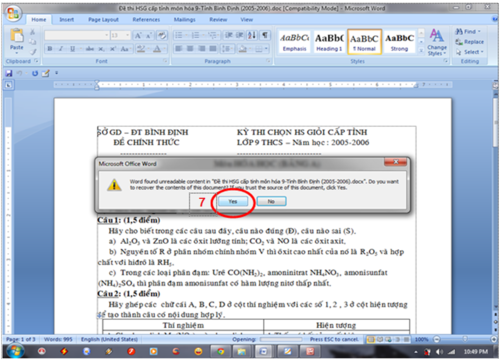Apply the Emphasis style
500x360 pixels.
[x=294, y=42]
